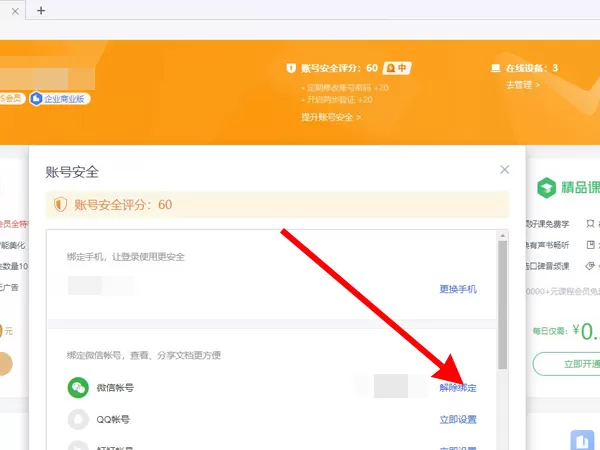Click 账号安全评分: 60 text in dialog
This screenshot has height=450, width=600.
coord(123,205)
